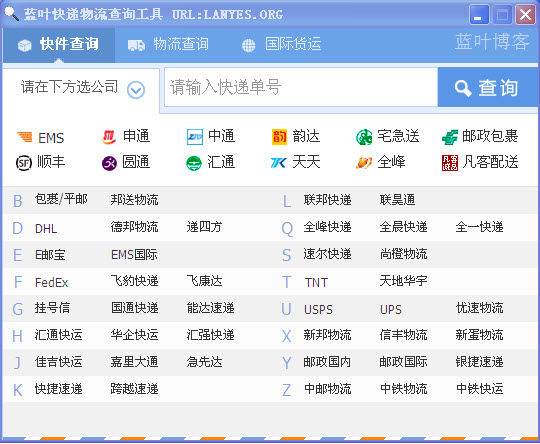Select the 天天 TK logo icon

[279, 163]
